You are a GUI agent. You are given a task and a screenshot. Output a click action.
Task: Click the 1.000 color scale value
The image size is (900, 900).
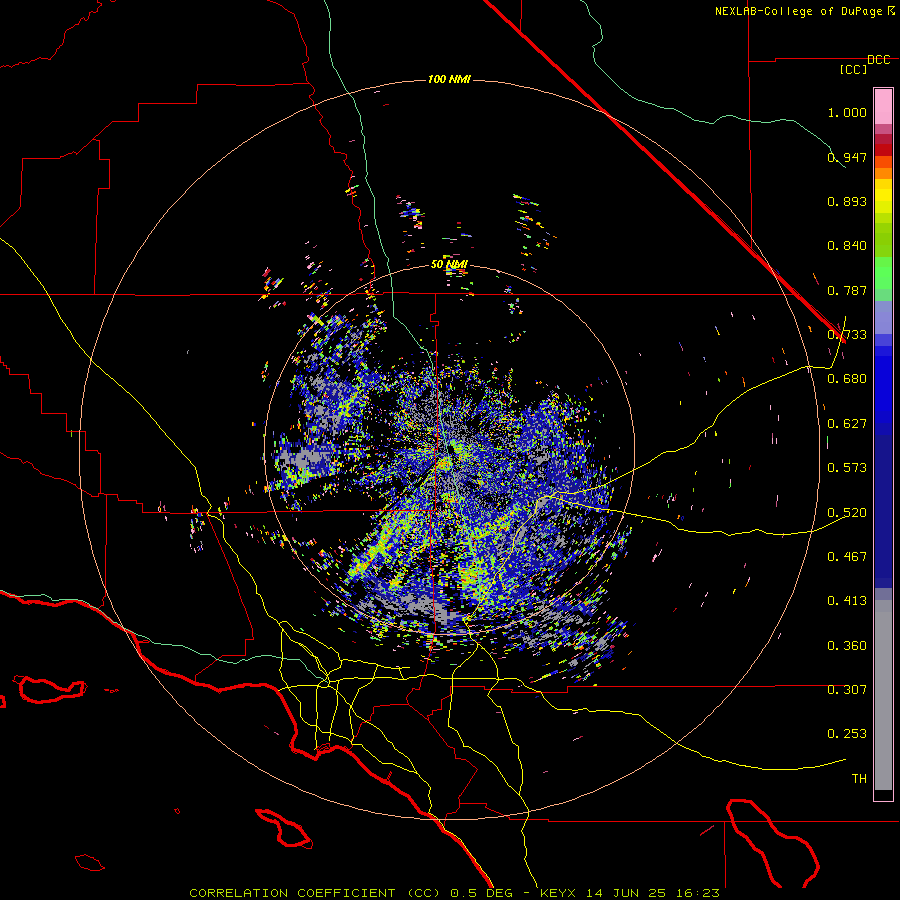pos(847,112)
